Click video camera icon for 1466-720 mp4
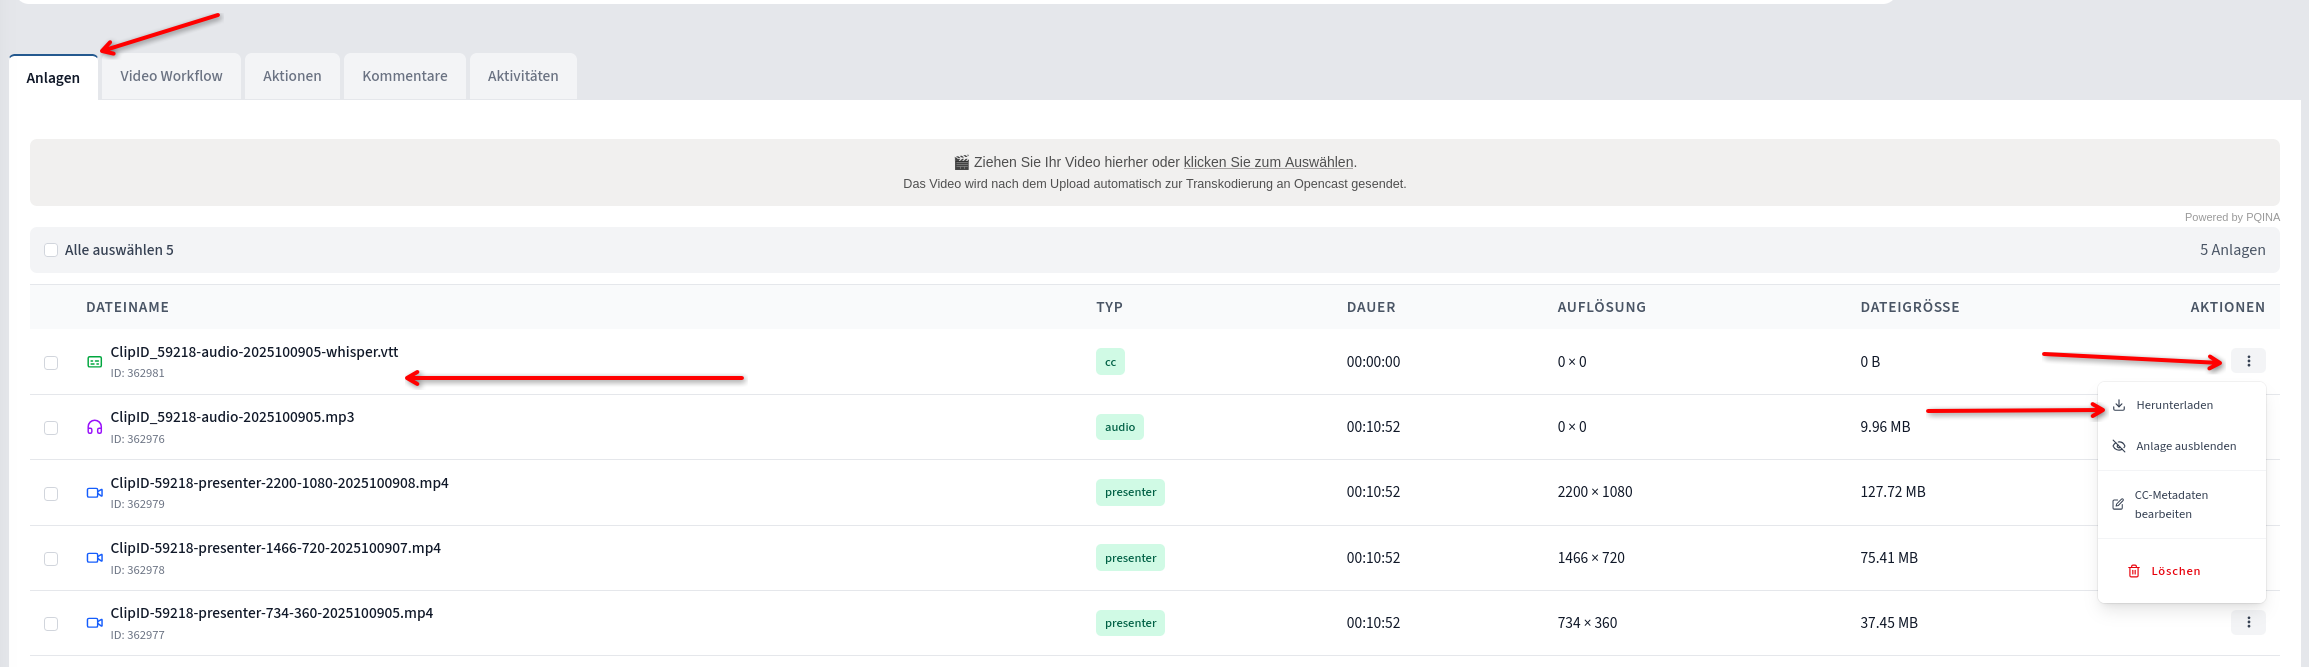This screenshot has width=2309, height=667. click(94, 558)
